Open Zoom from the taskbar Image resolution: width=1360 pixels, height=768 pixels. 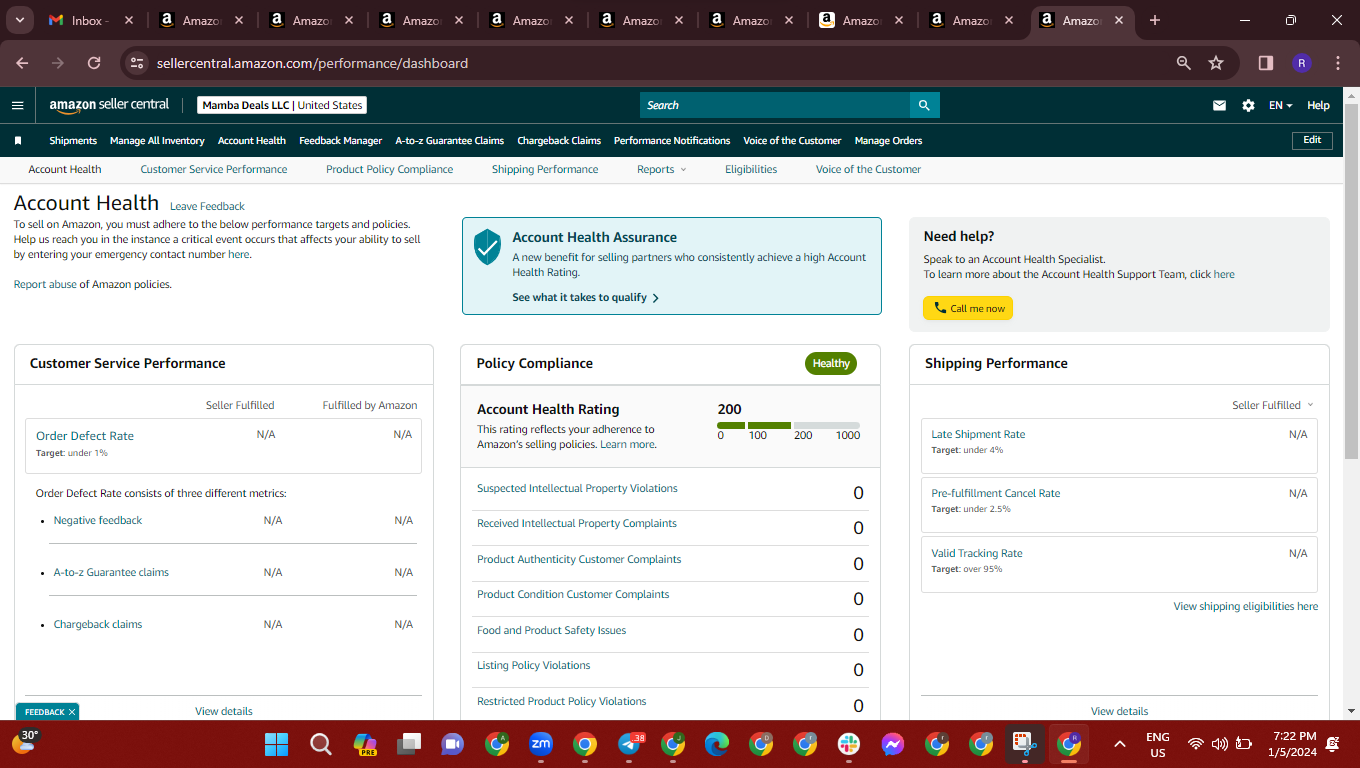[x=541, y=744]
